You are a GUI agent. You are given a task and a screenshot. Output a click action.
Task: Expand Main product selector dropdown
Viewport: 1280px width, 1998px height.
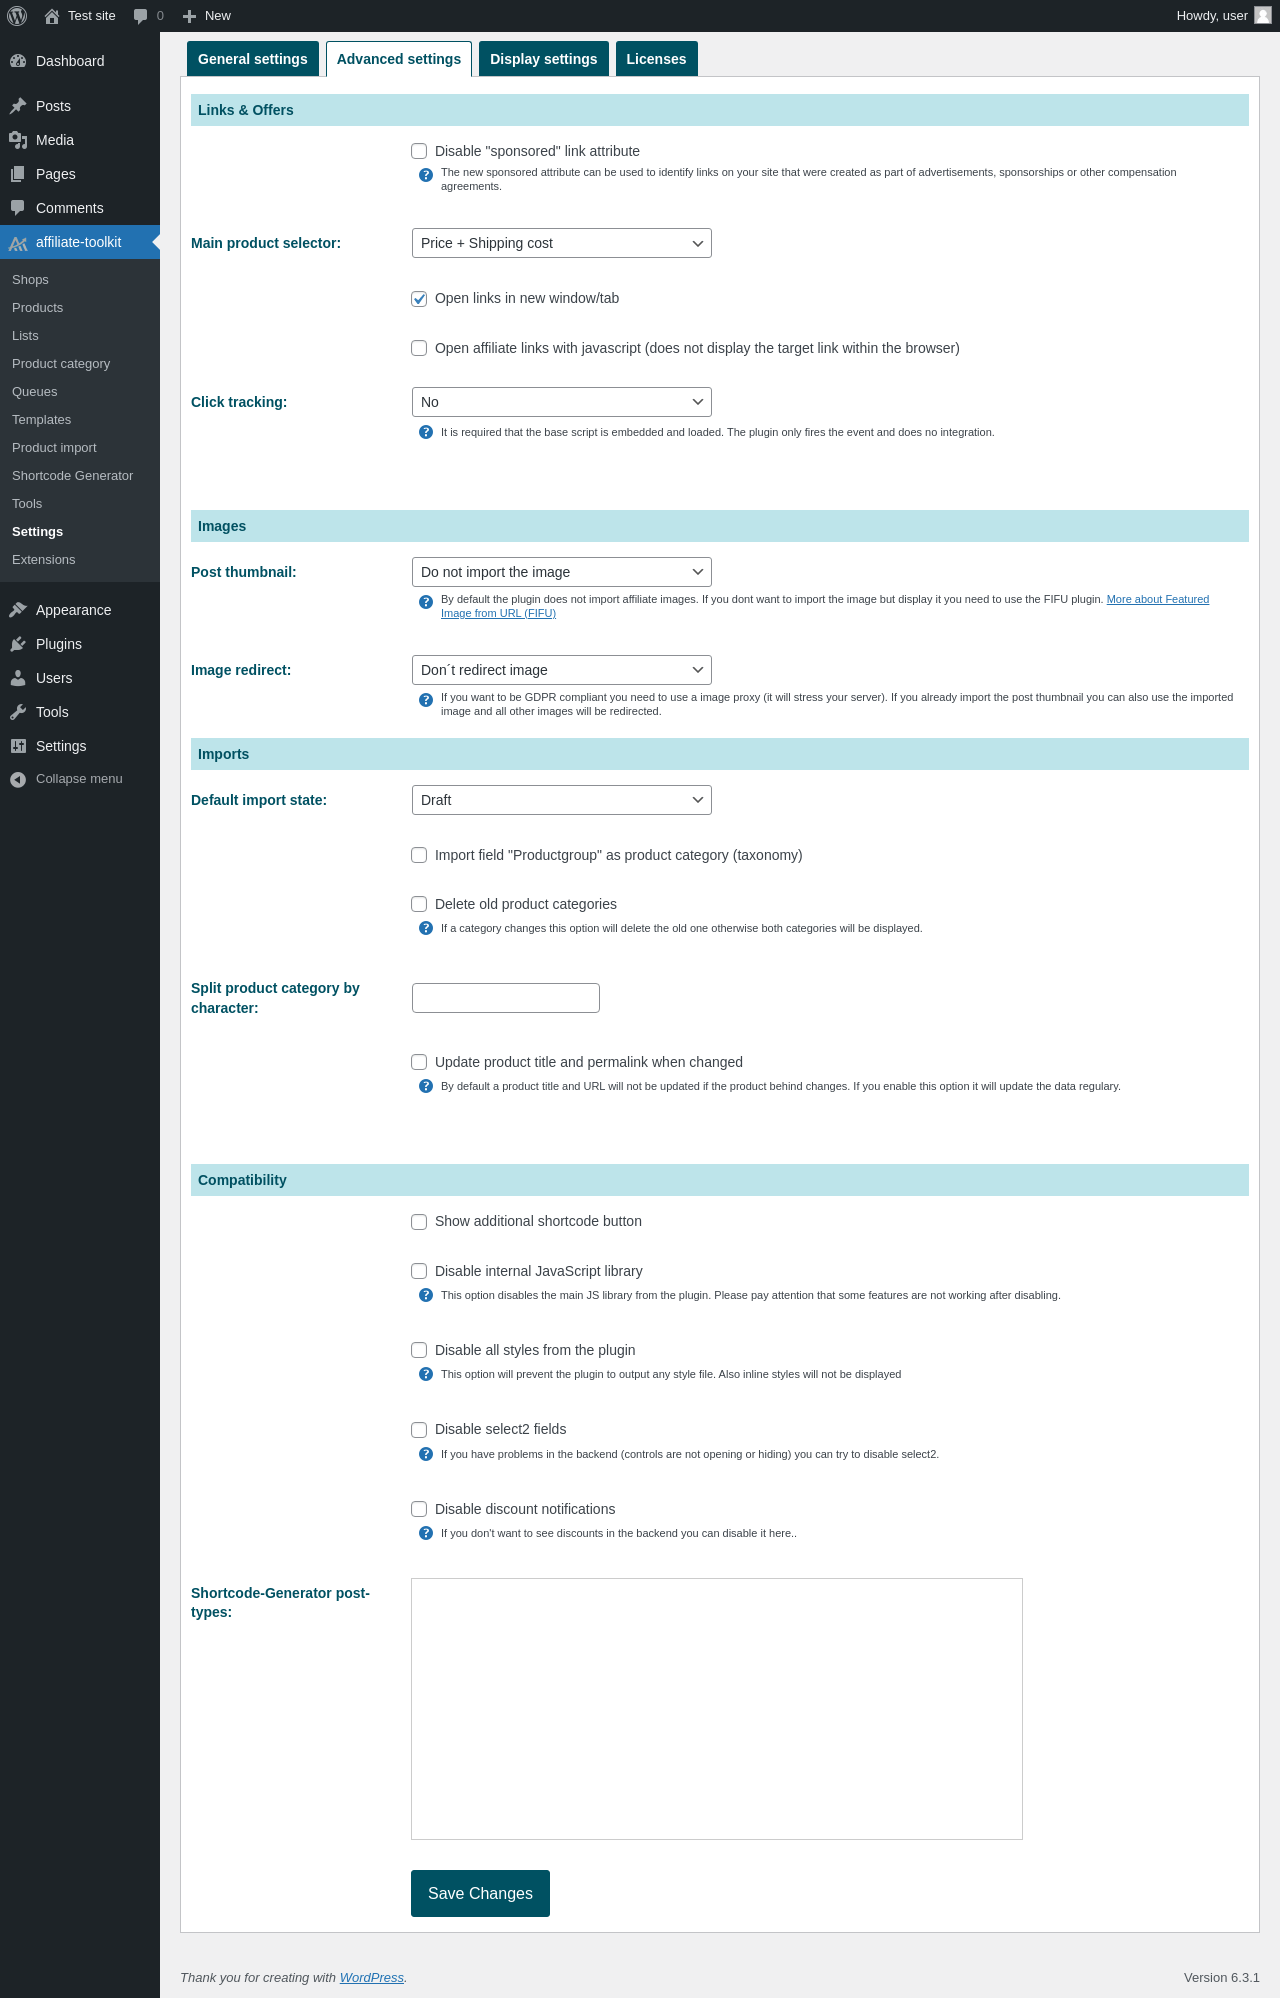(x=562, y=243)
